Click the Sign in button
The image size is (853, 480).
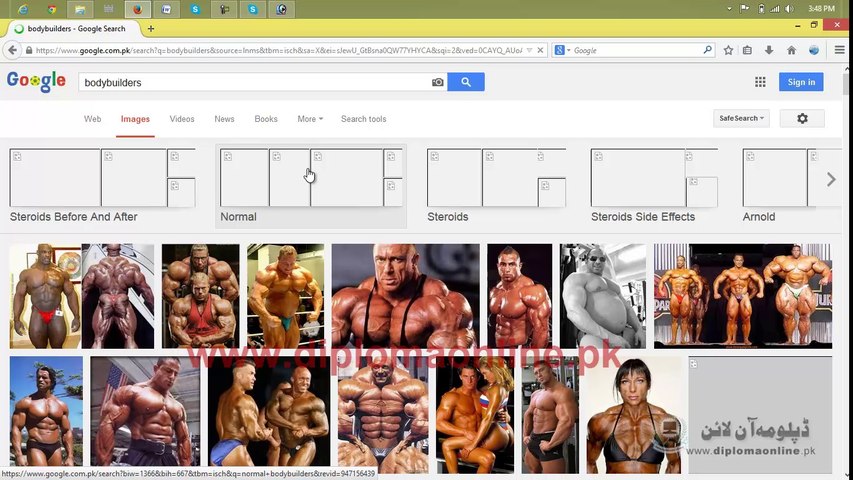pos(801,82)
